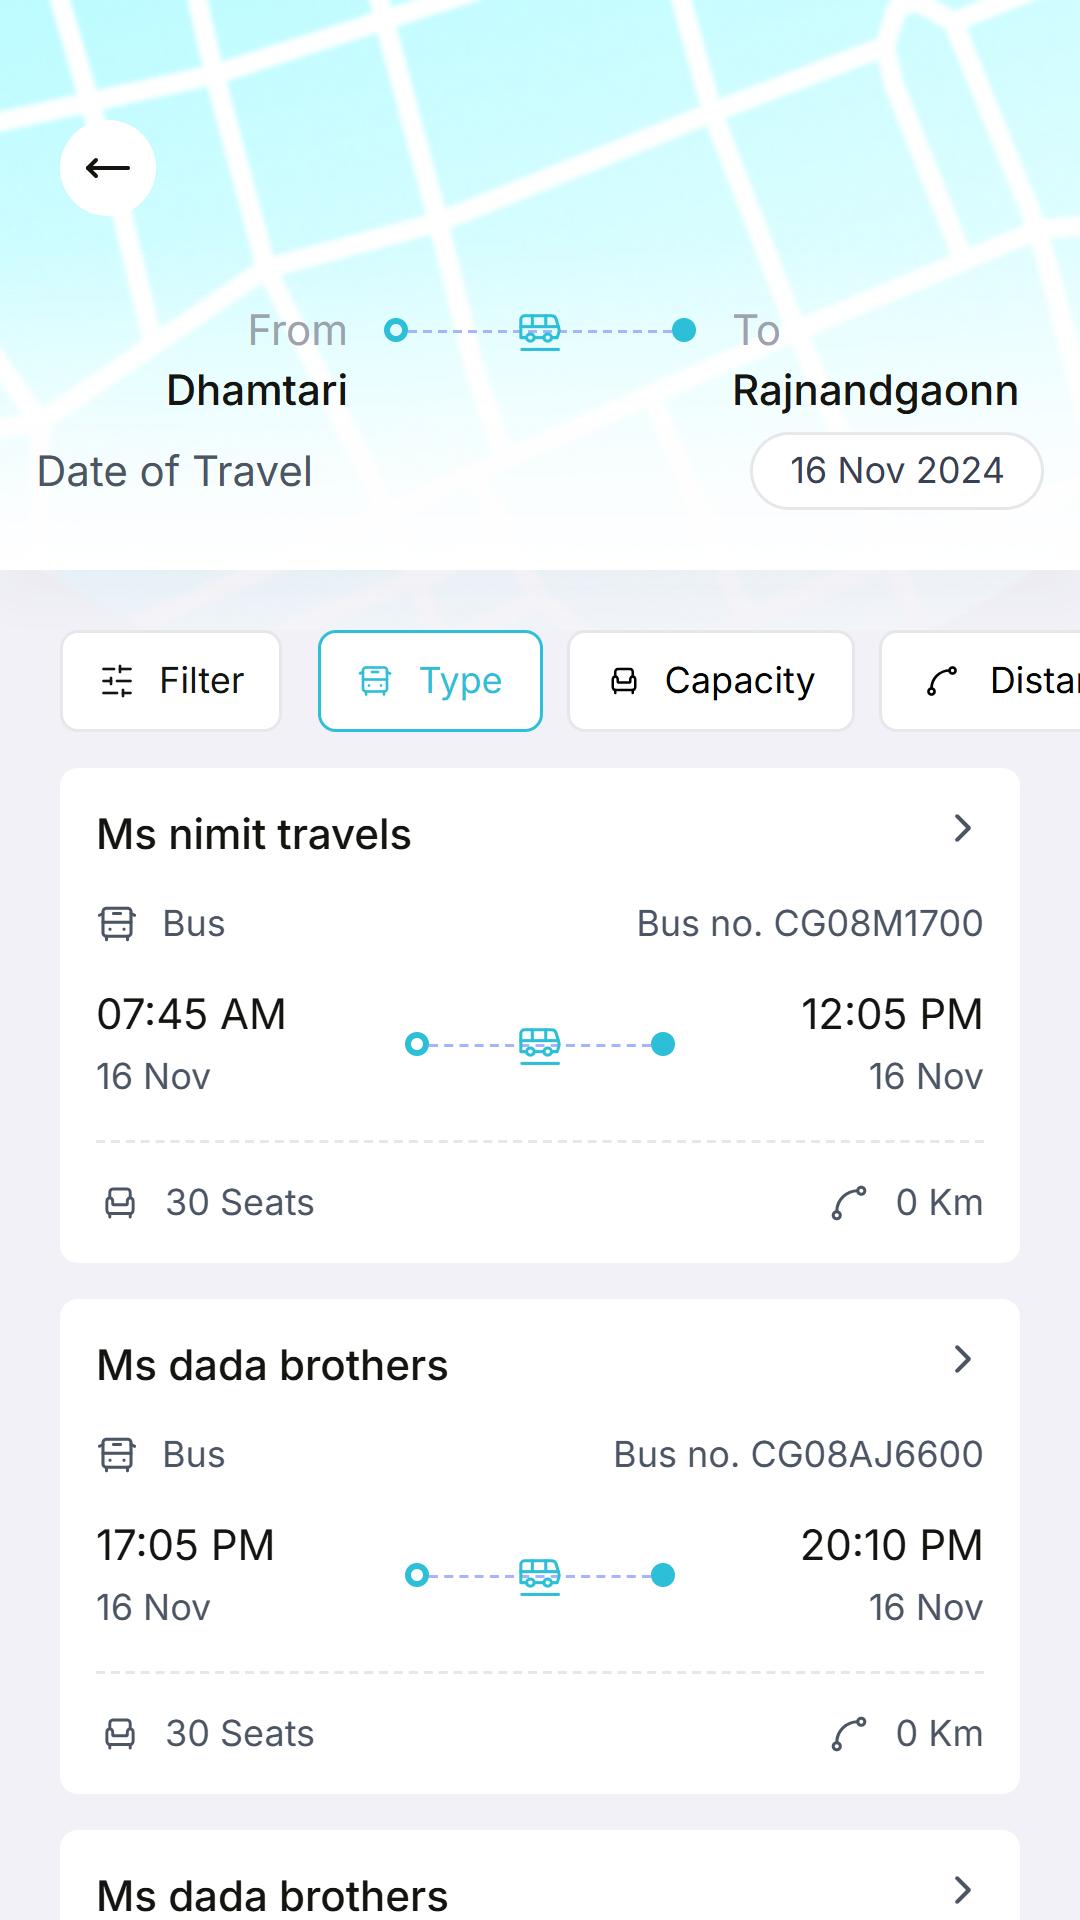Click the bus type icon in the CG08AJ6600 card
Image resolution: width=1080 pixels, height=1920 pixels.
click(117, 1454)
